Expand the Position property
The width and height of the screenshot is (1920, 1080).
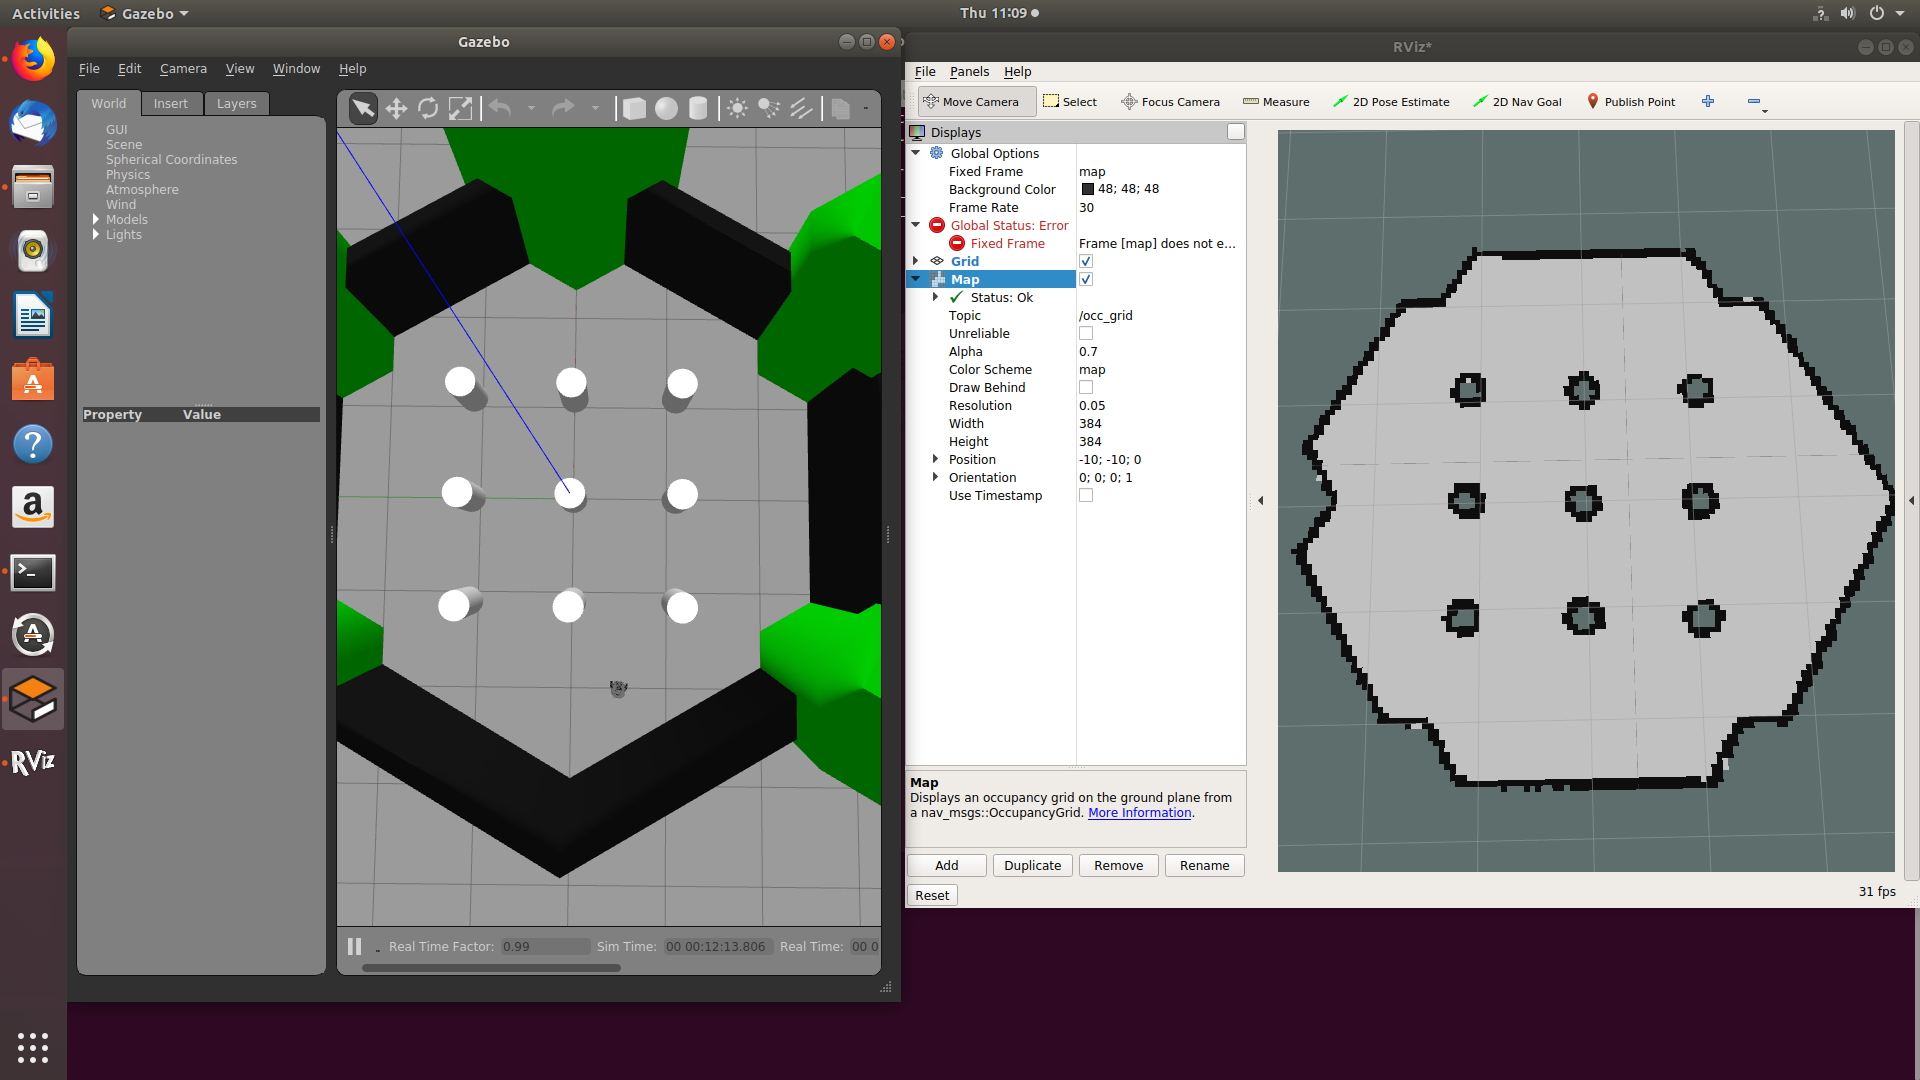coord(935,459)
